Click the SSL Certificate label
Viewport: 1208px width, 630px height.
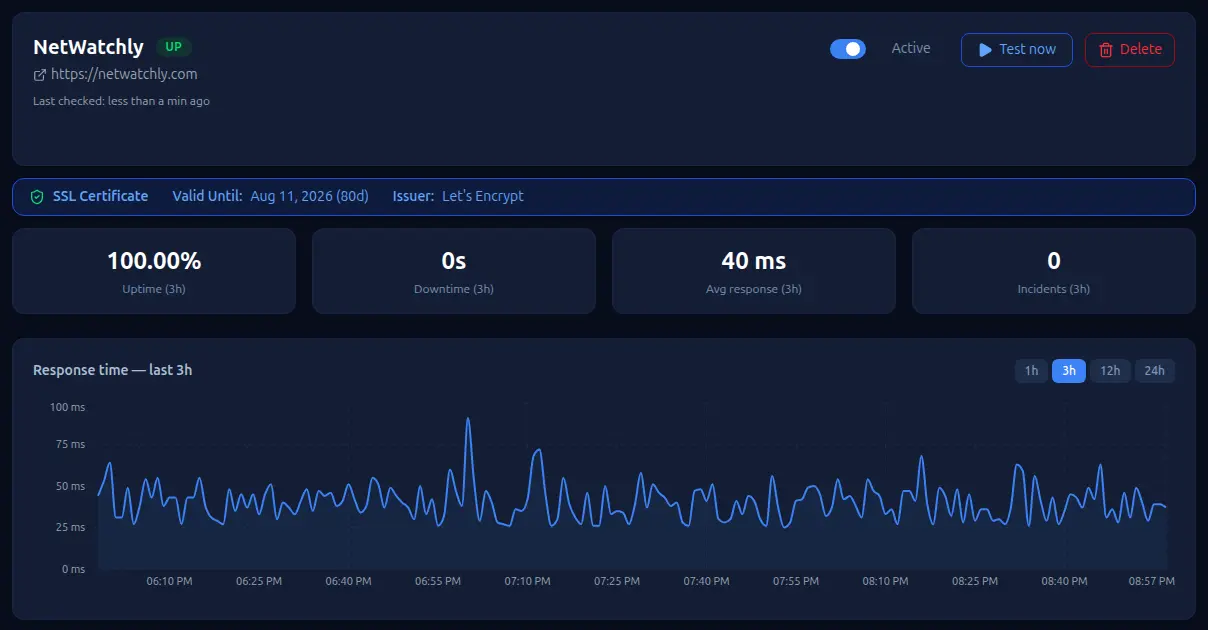coord(100,196)
